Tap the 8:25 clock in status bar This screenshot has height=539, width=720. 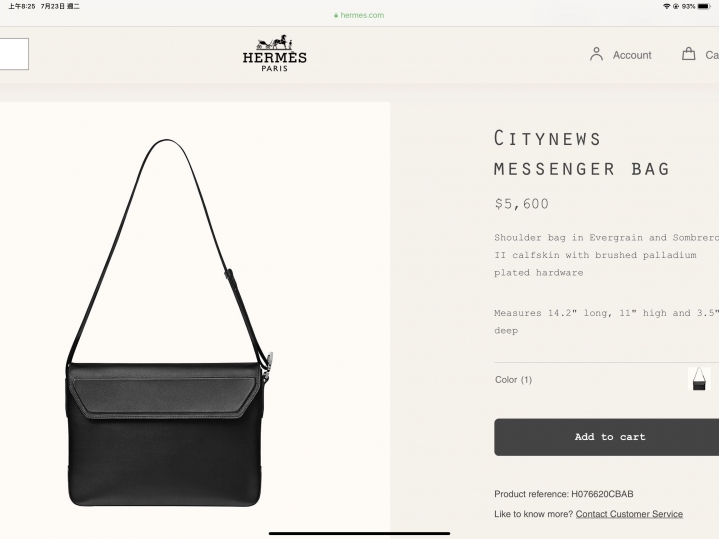22,6
